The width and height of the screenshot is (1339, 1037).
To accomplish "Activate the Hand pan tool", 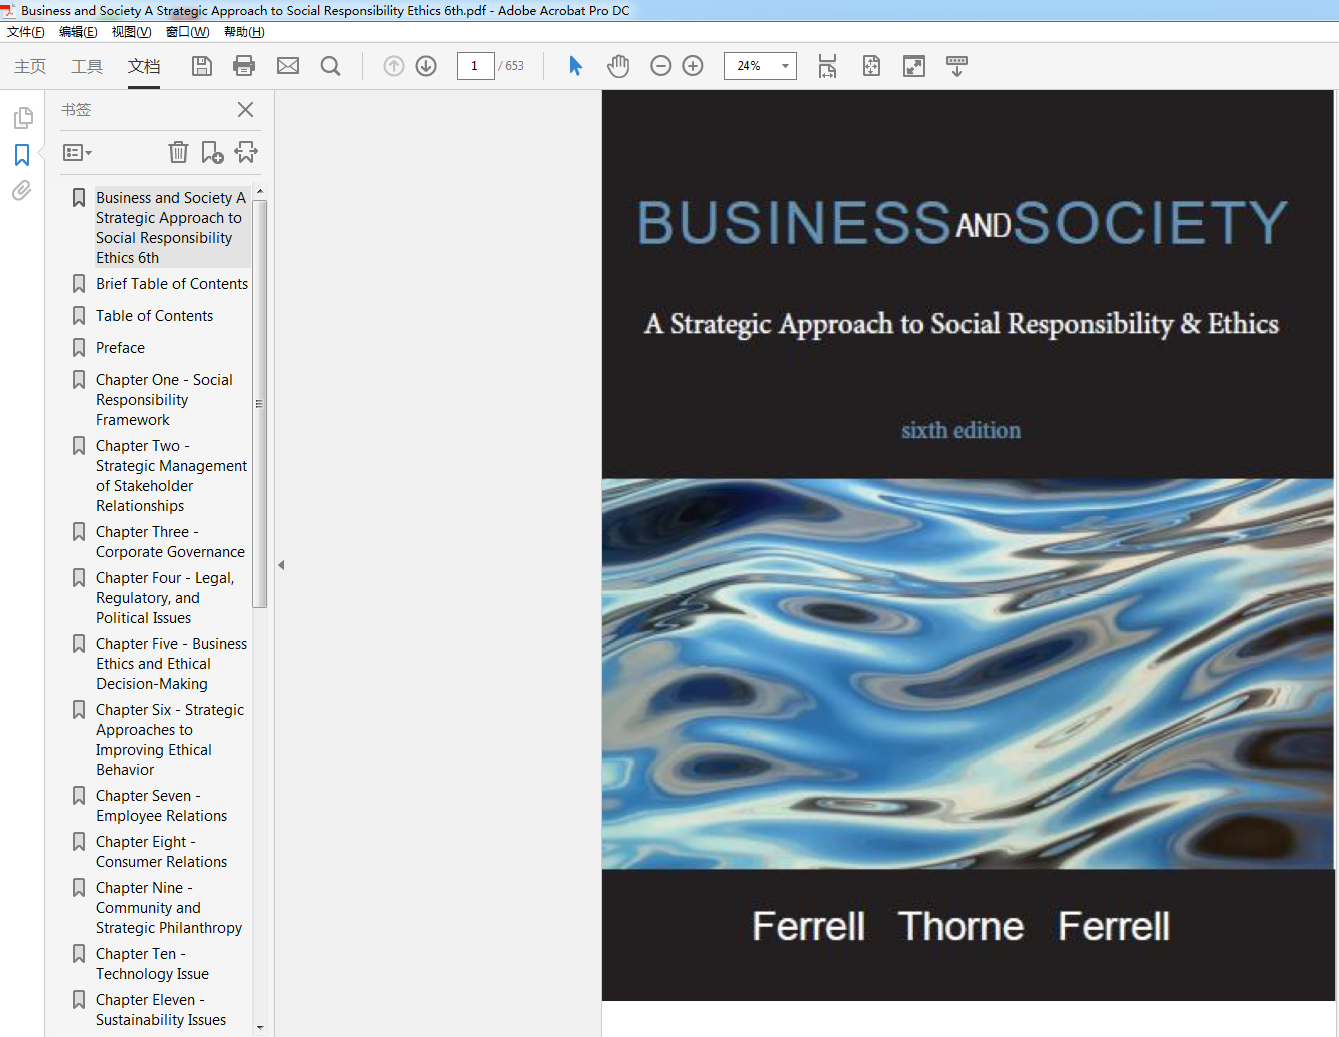I will tap(618, 66).
